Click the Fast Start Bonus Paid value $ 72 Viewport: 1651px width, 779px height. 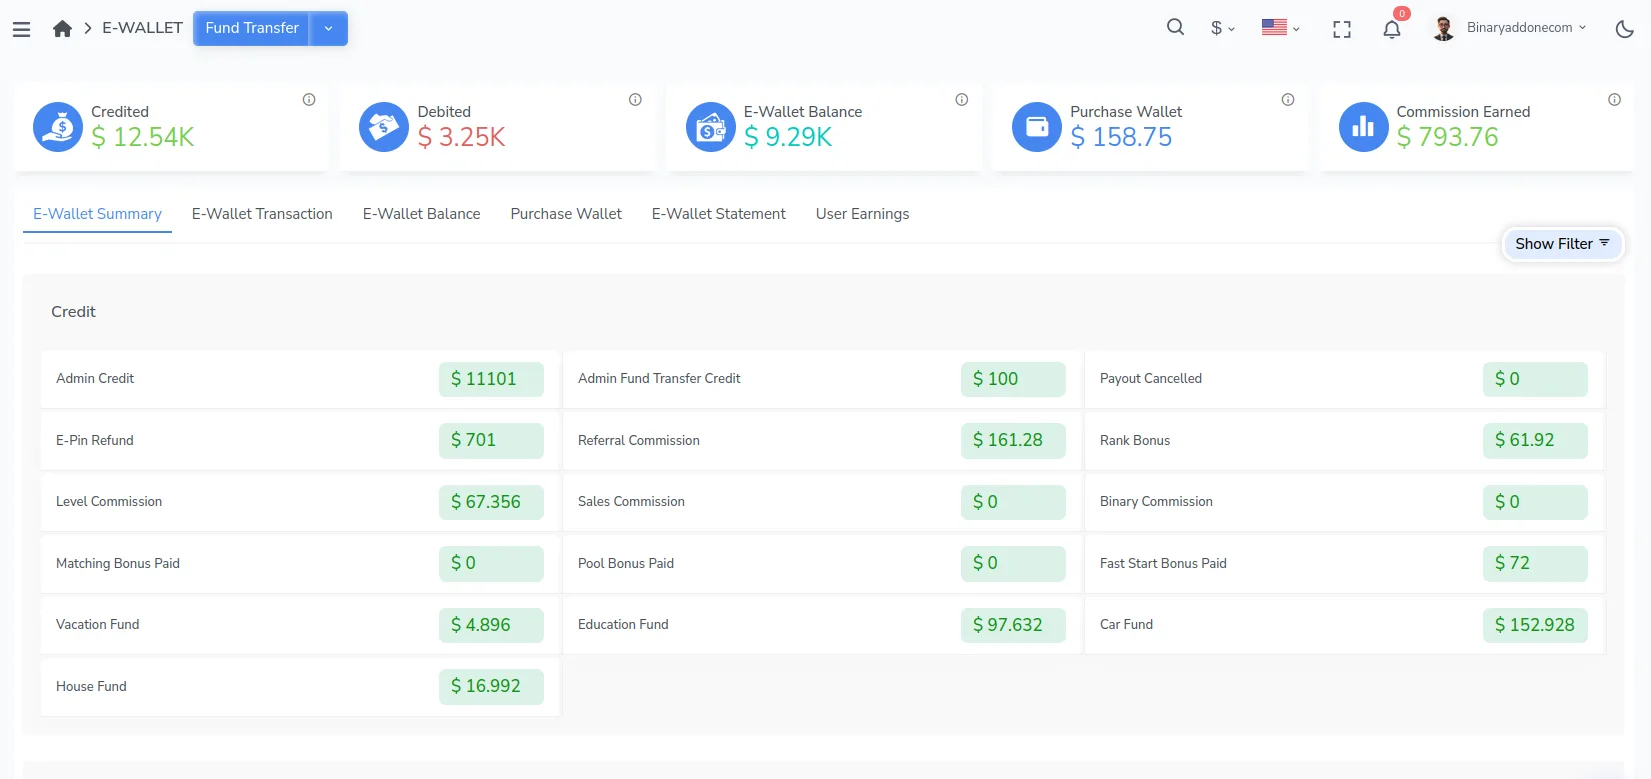tap(1535, 563)
